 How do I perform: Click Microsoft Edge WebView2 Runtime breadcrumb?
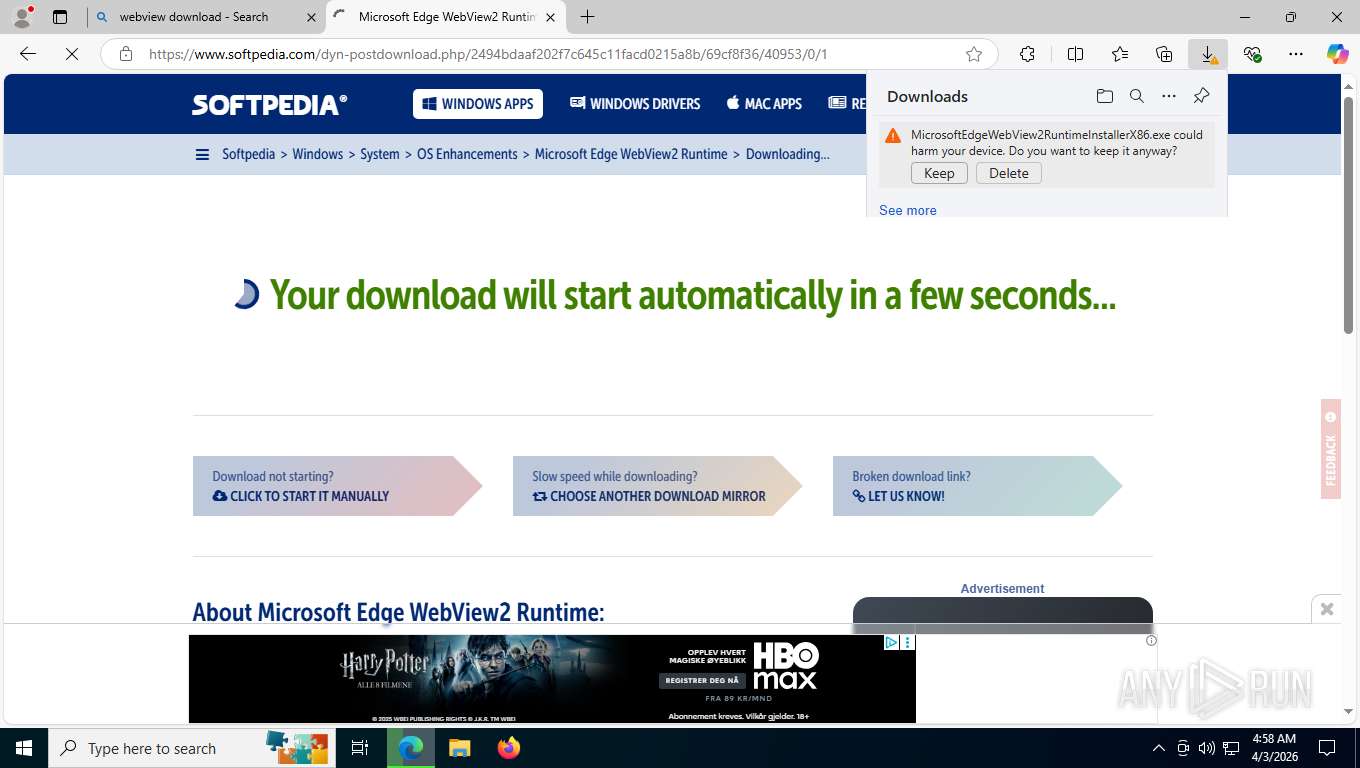[631, 154]
